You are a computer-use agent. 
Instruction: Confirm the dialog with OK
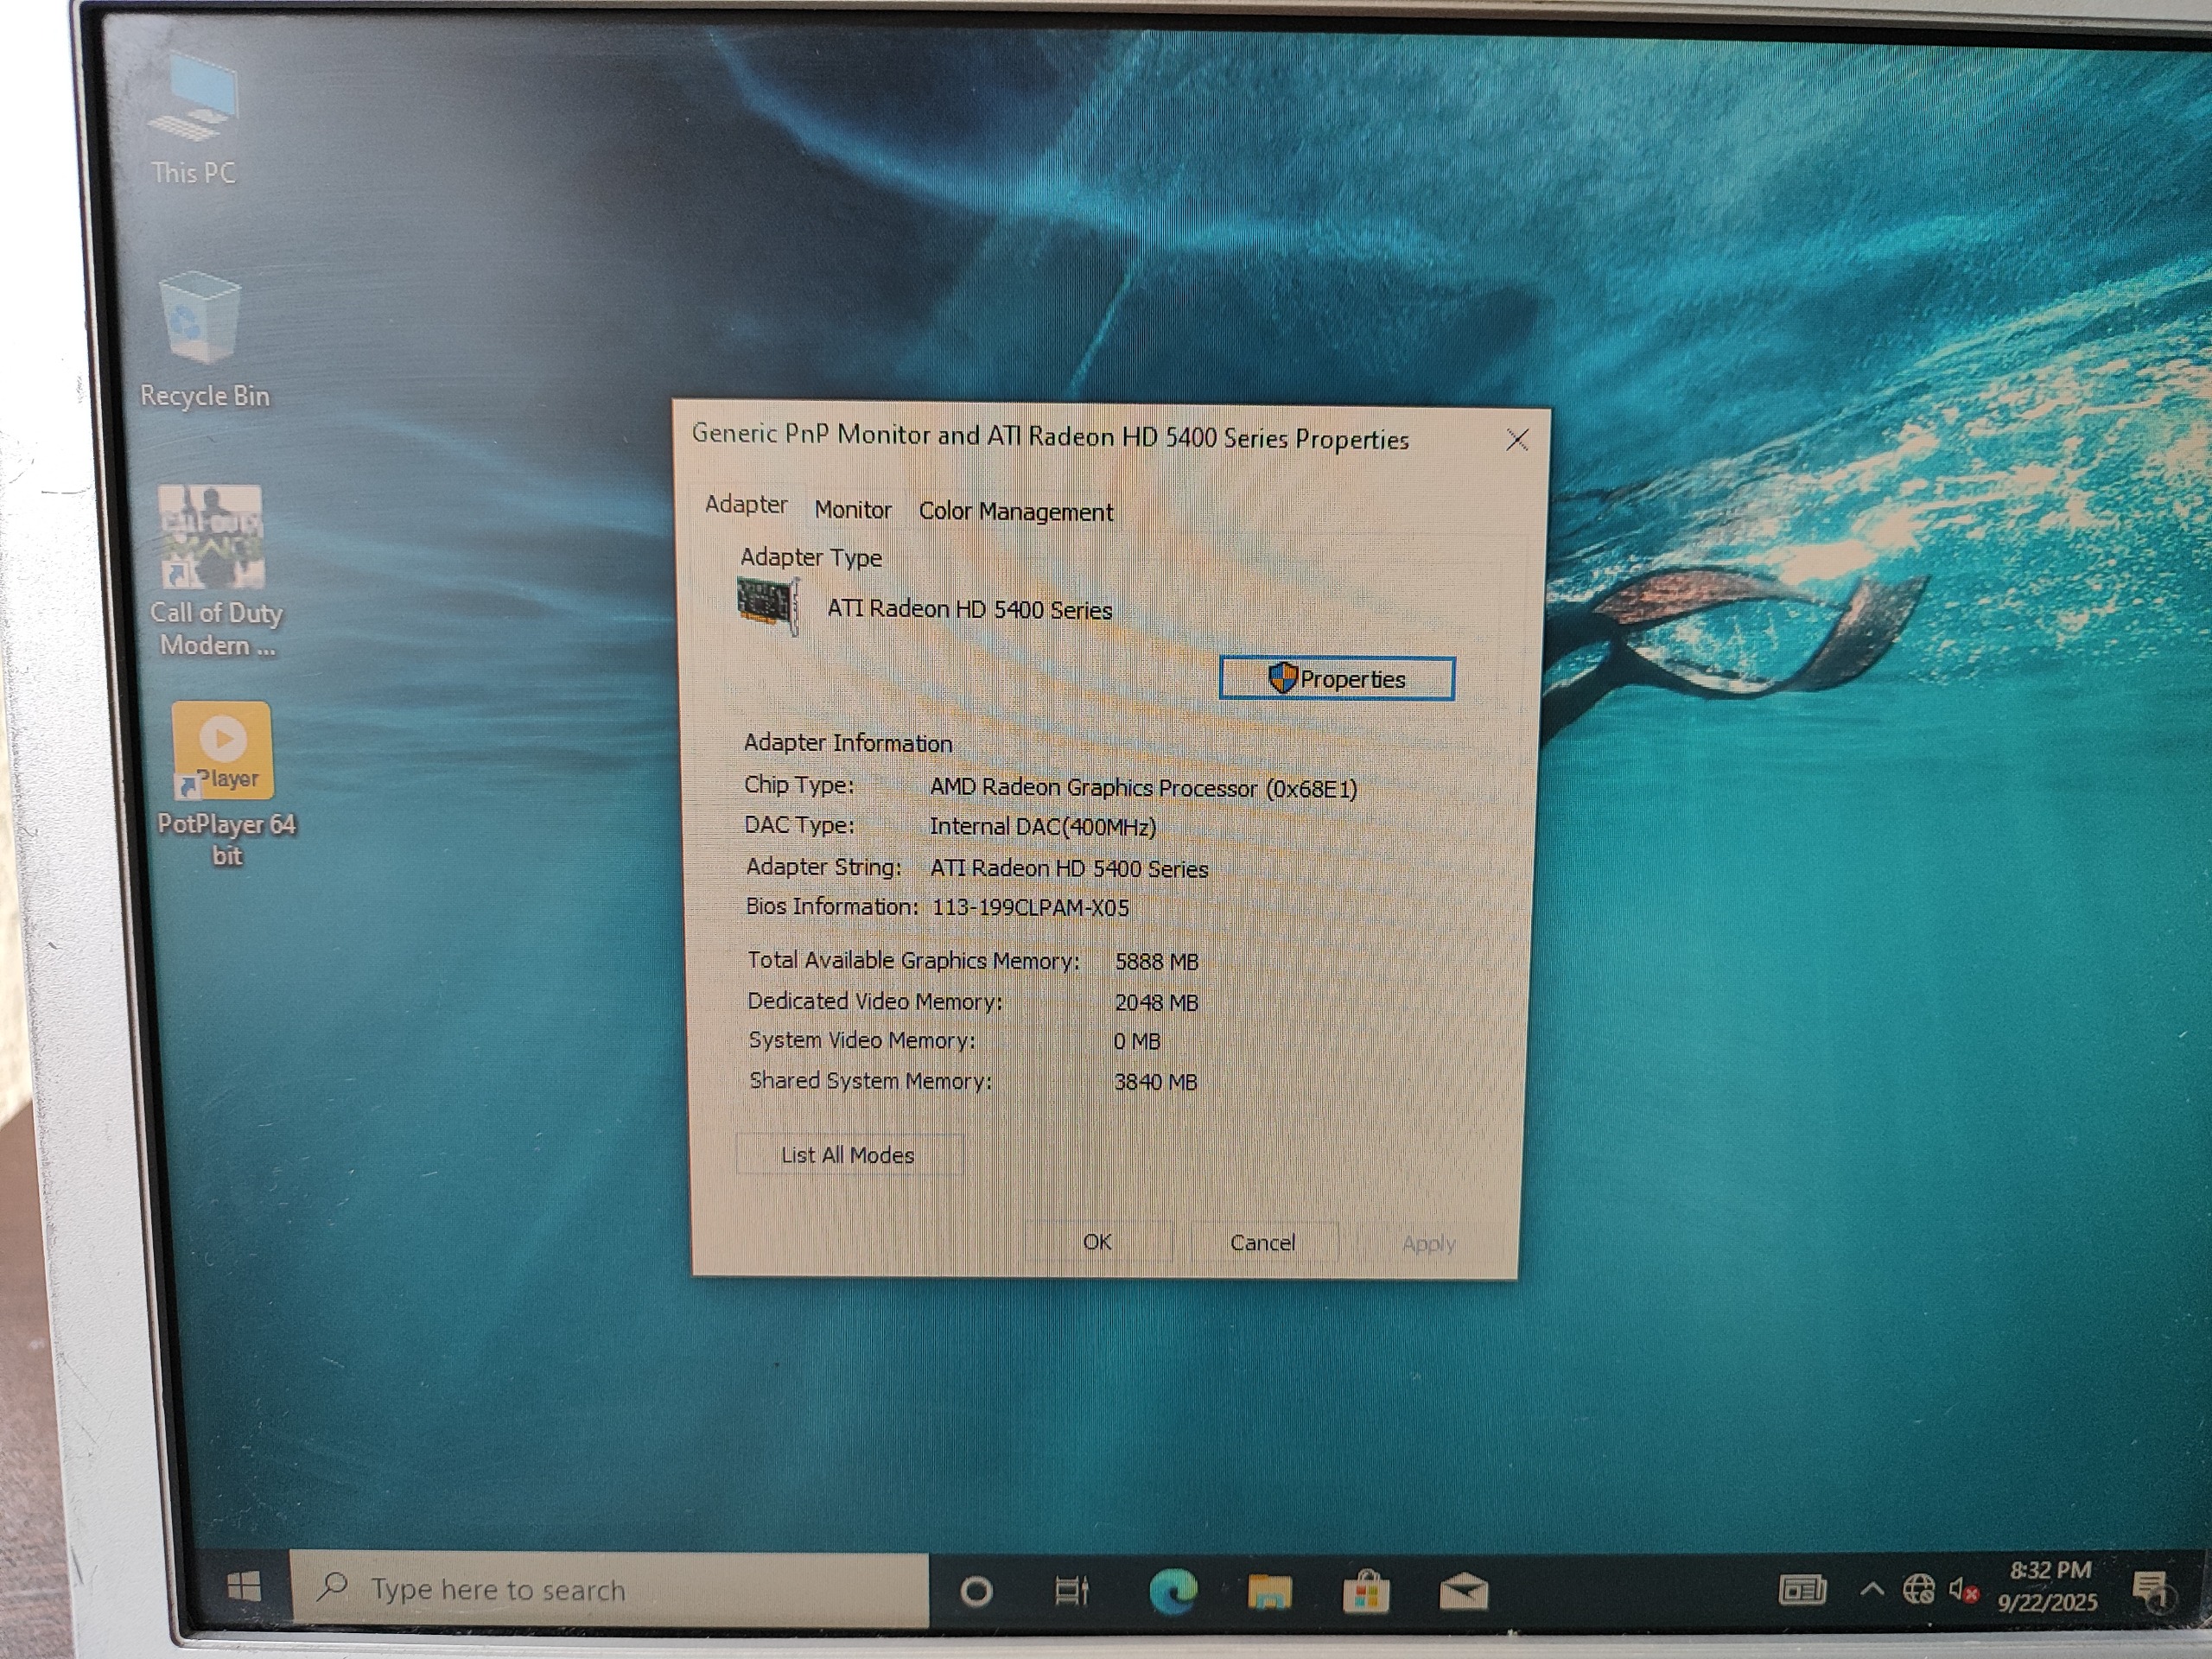[1097, 1242]
